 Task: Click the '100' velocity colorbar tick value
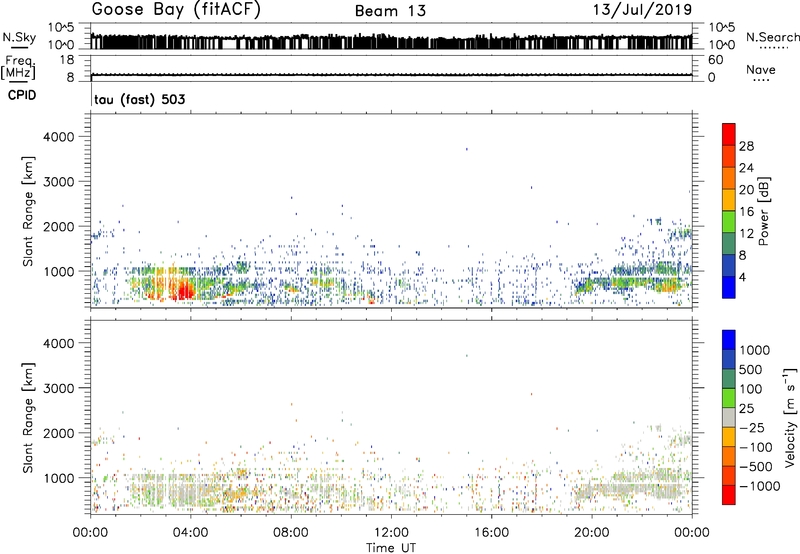click(x=751, y=389)
